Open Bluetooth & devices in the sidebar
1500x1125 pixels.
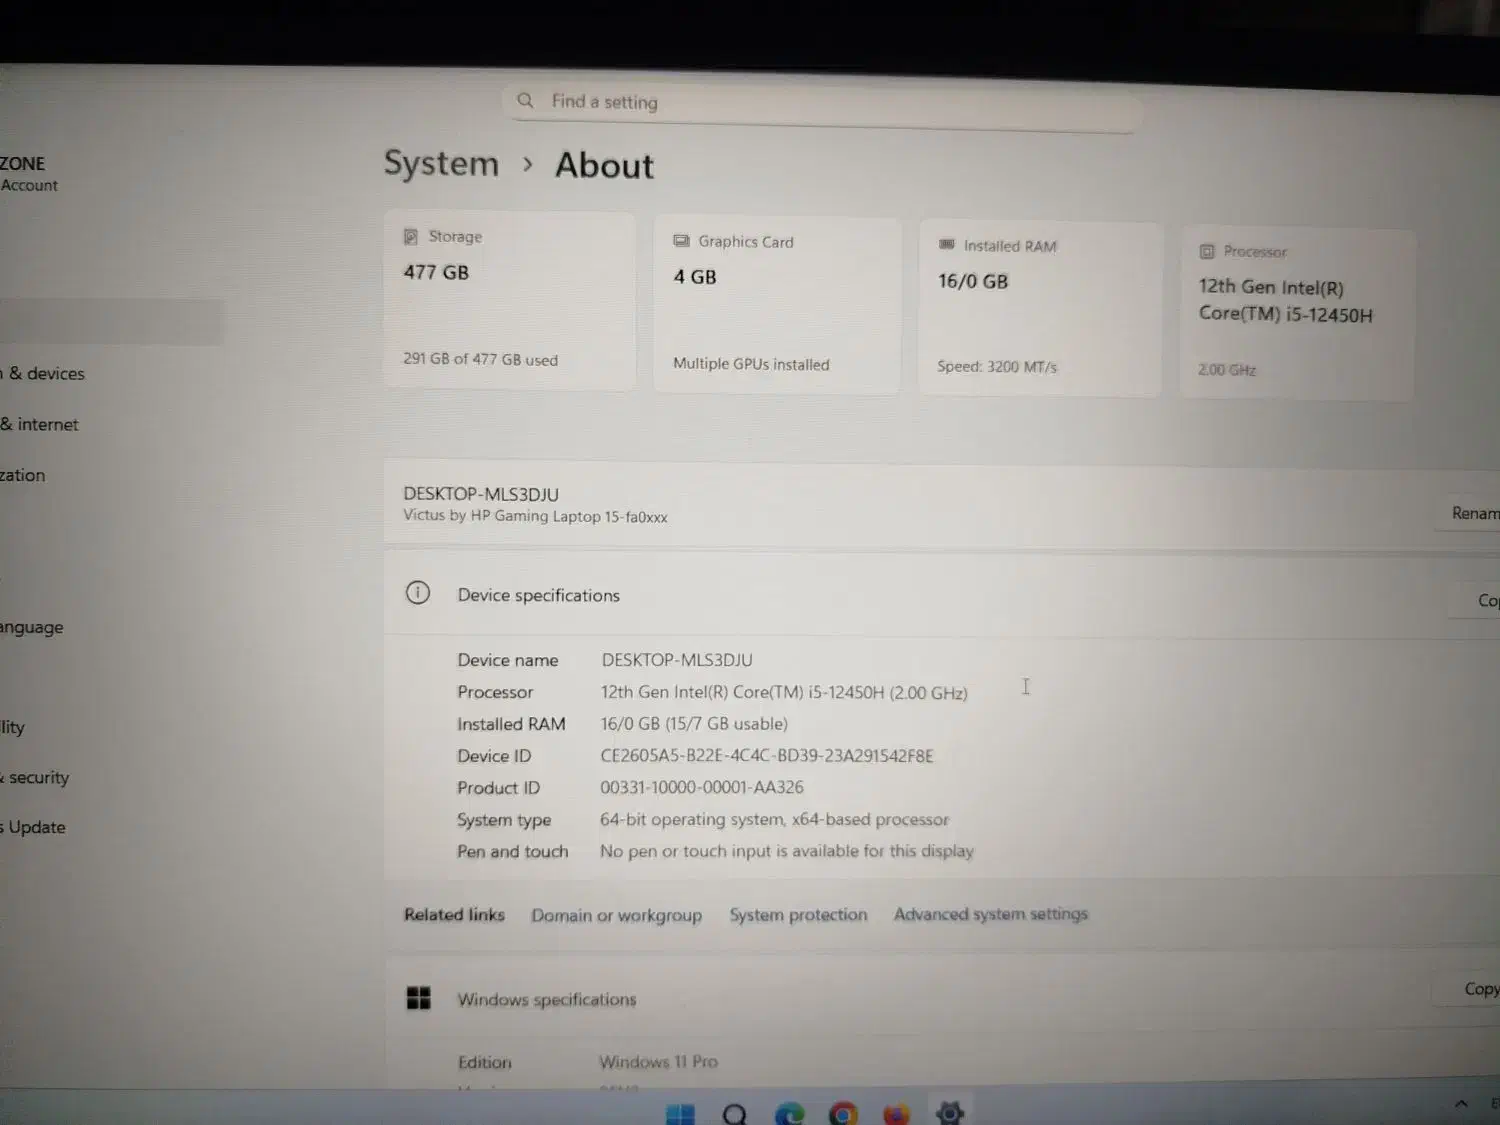pyautogui.click(x=43, y=373)
